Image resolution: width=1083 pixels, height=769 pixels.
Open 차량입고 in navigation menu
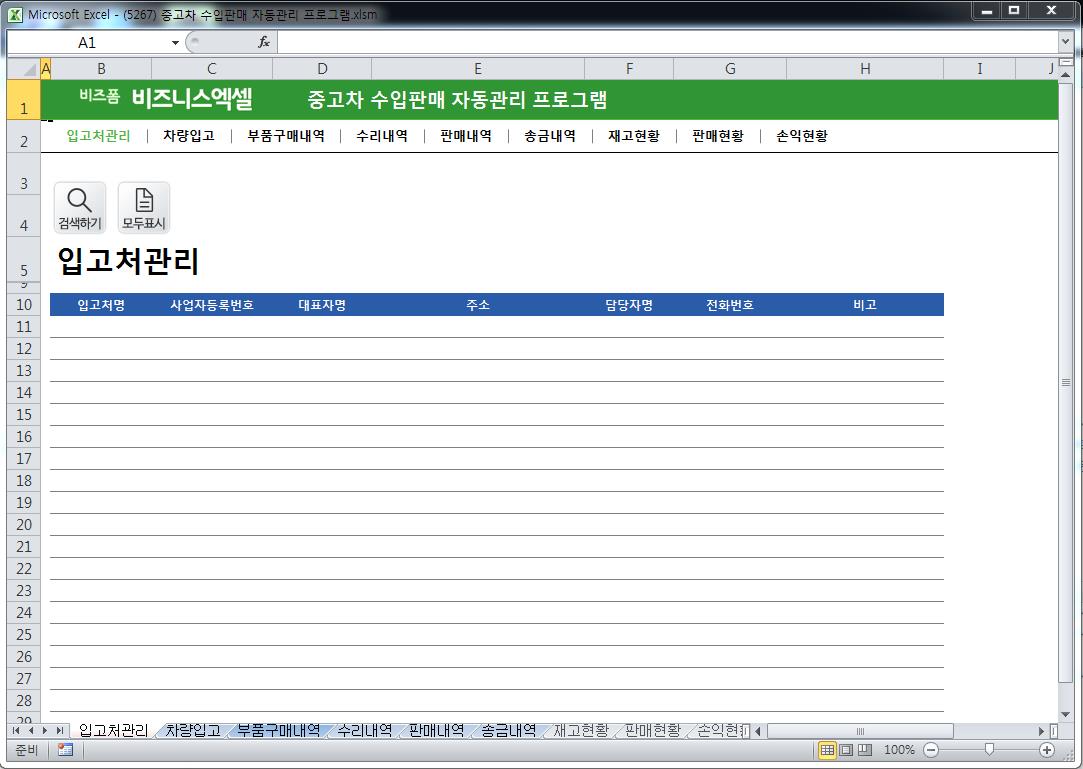[189, 136]
